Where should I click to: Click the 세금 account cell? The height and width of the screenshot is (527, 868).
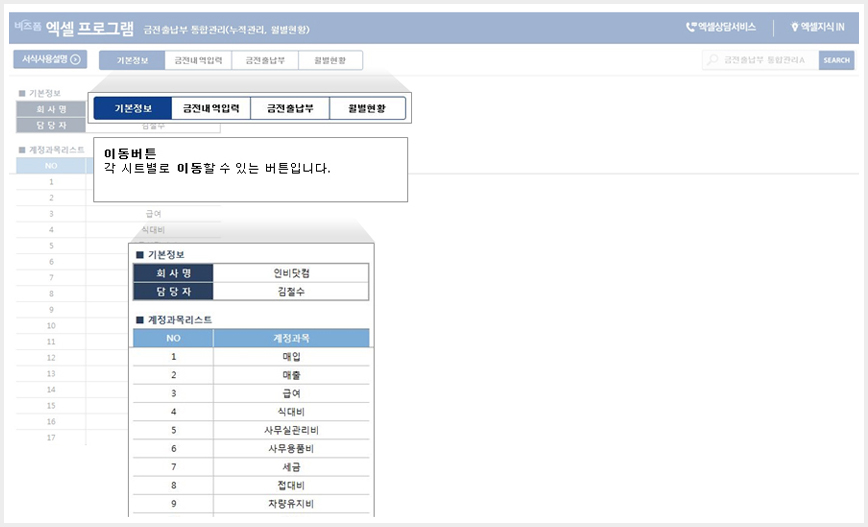(x=291, y=467)
